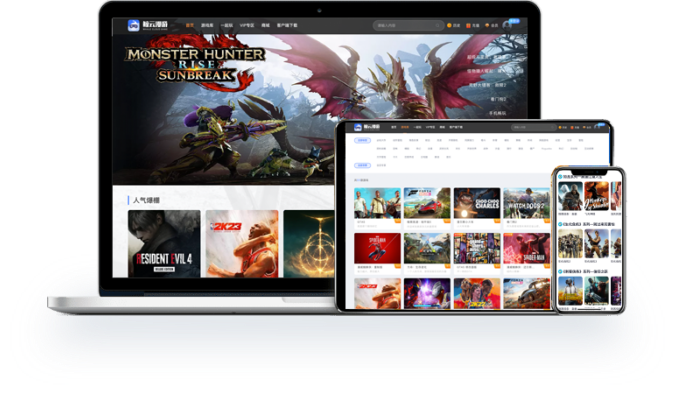
Task: Open the Resident Evil 4 cover on the laptop
Action: [164, 243]
